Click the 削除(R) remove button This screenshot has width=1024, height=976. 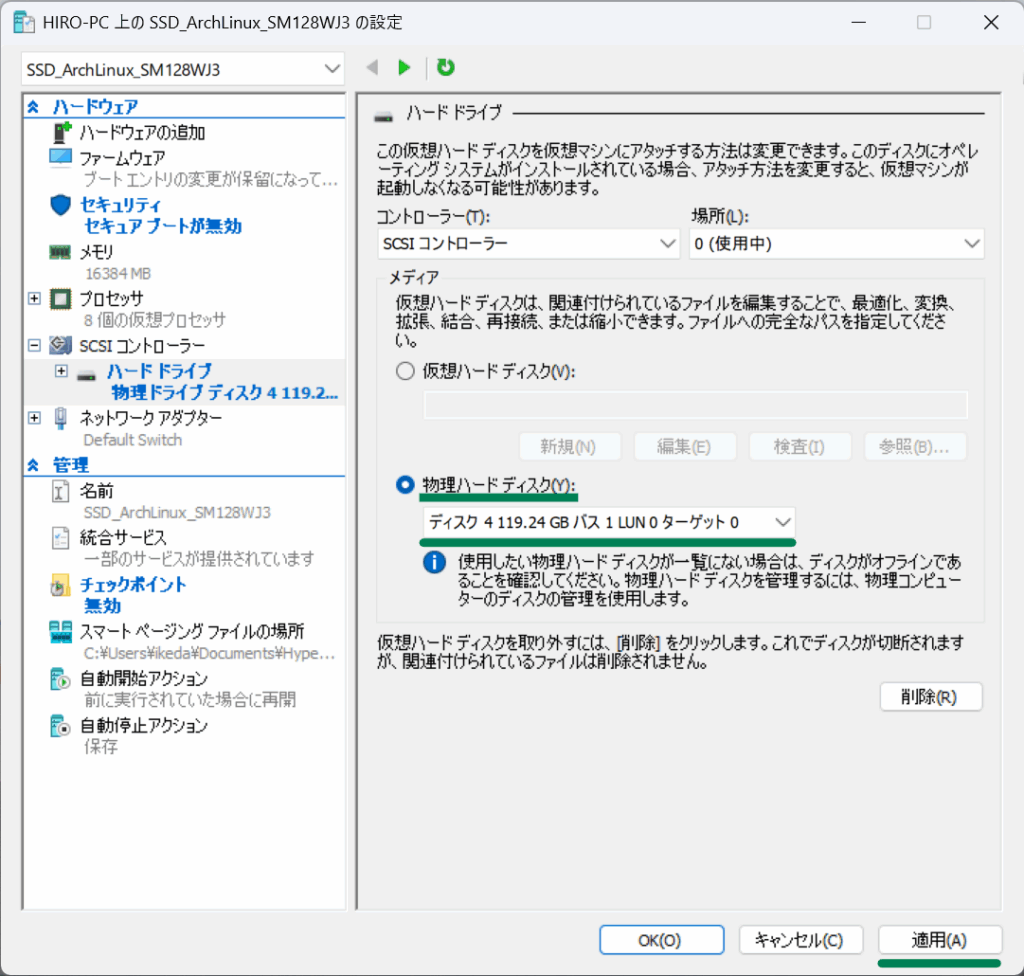(931, 697)
